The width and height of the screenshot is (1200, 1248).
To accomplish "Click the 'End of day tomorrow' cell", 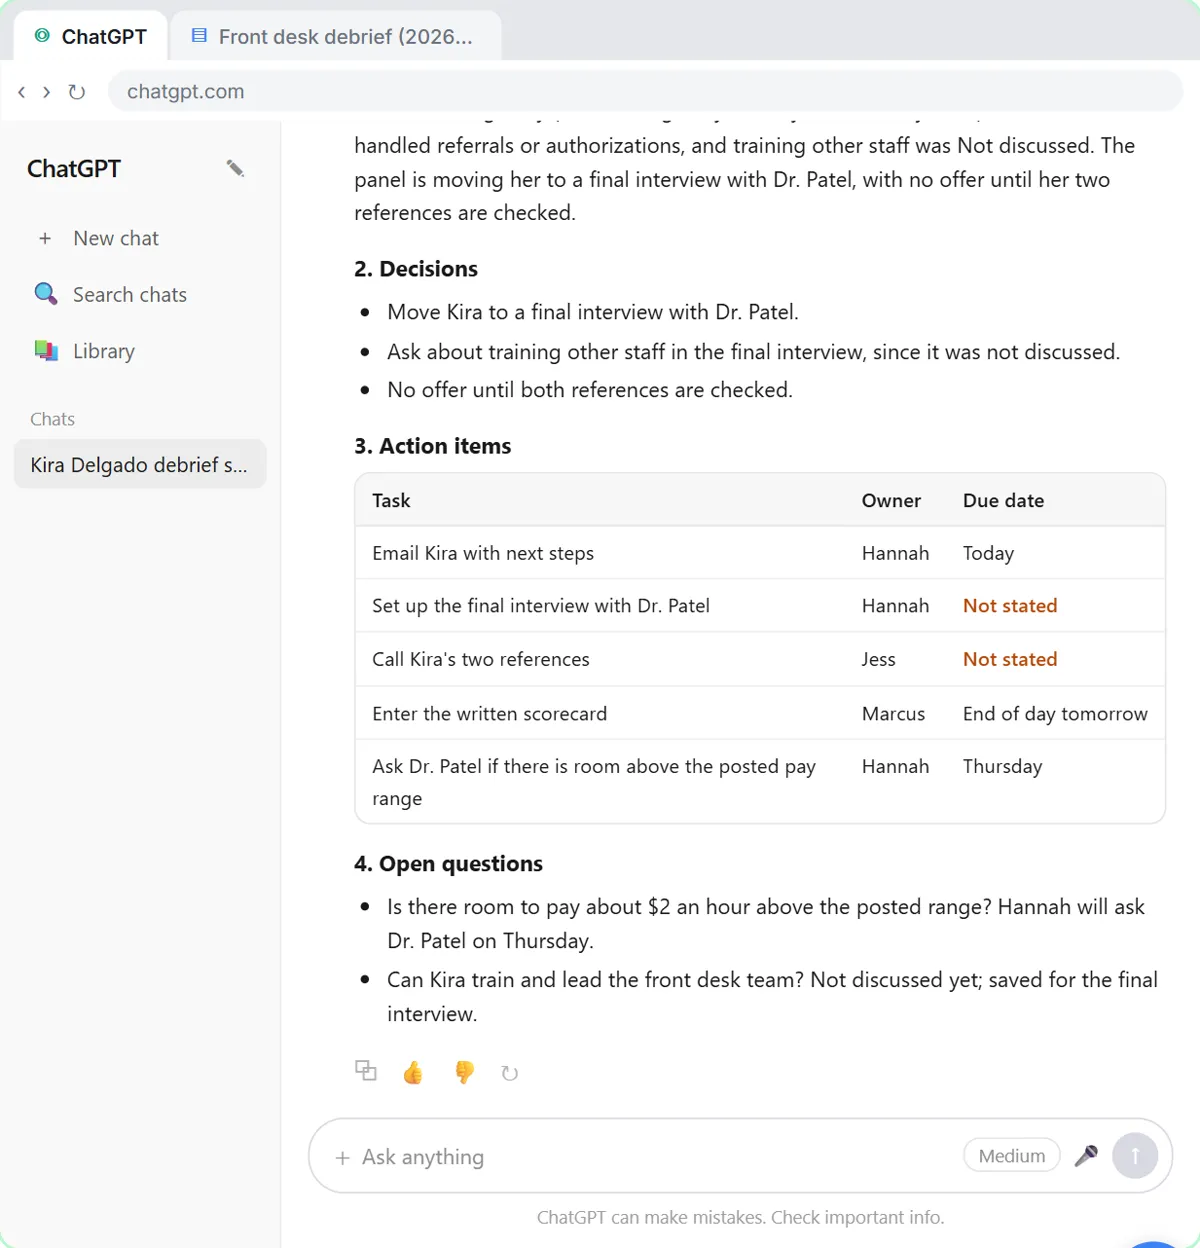I will tap(1055, 713).
